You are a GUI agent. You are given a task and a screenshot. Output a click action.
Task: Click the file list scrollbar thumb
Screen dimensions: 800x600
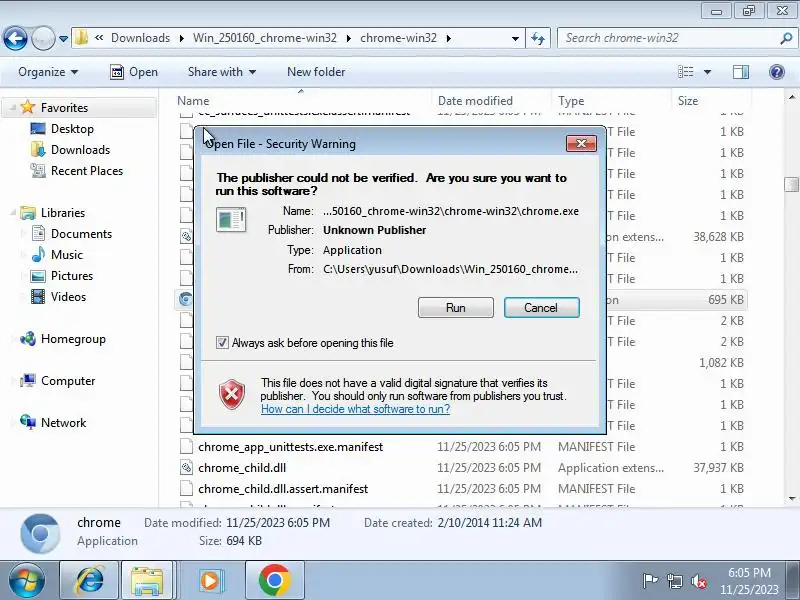point(791,184)
